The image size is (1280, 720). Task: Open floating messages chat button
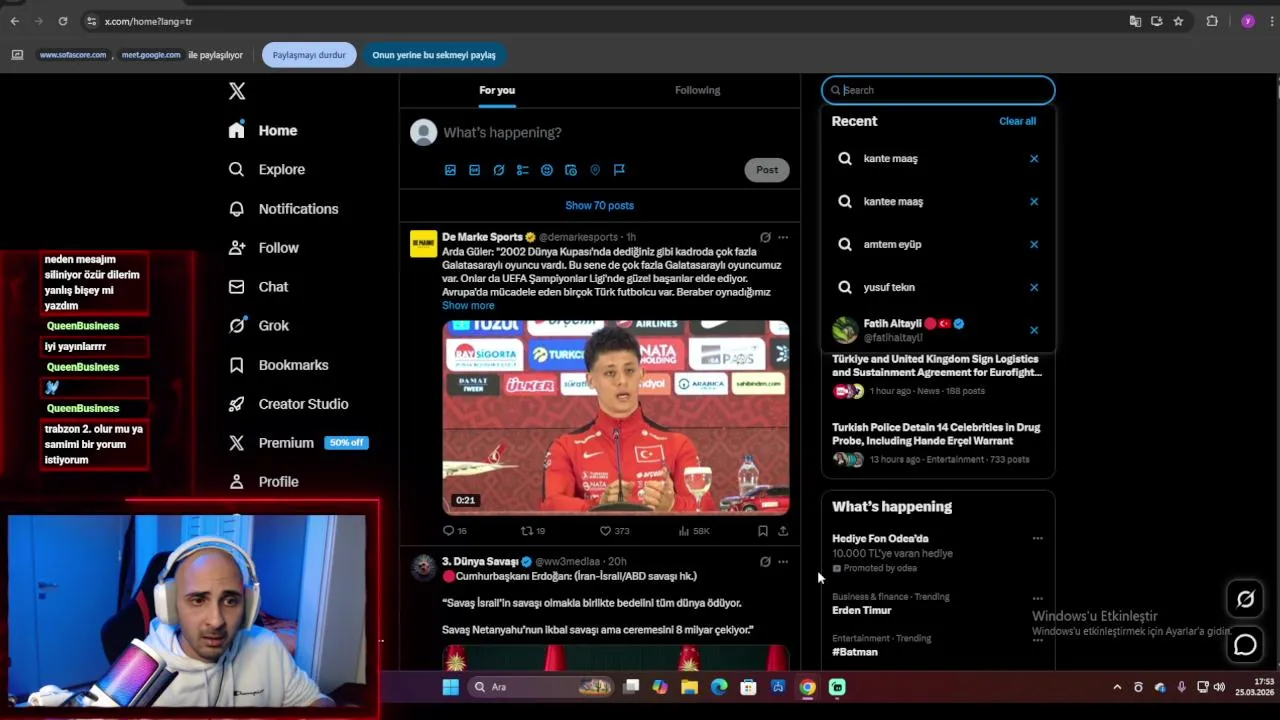pos(1245,645)
